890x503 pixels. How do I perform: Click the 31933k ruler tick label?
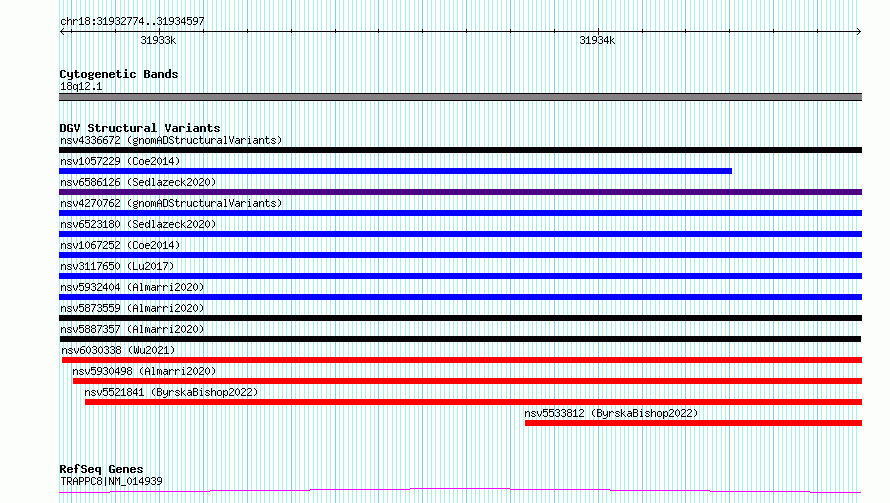coord(158,40)
